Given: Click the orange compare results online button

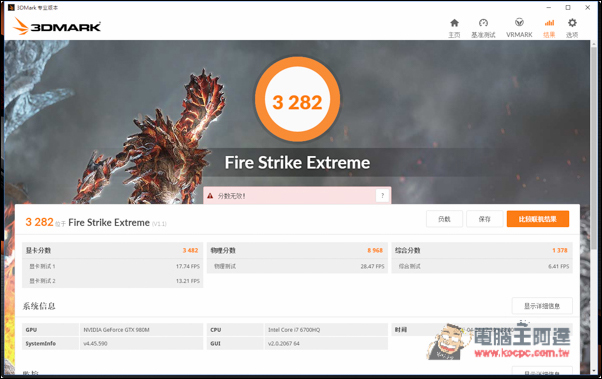Looking at the screenshot, I should tap(538, 219).
